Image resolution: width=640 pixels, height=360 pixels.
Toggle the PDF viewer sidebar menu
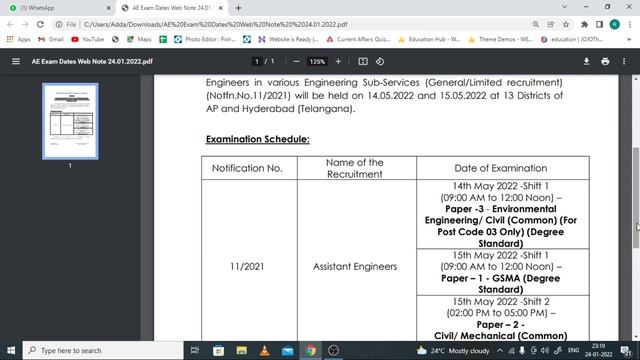(x=16, y=61)
